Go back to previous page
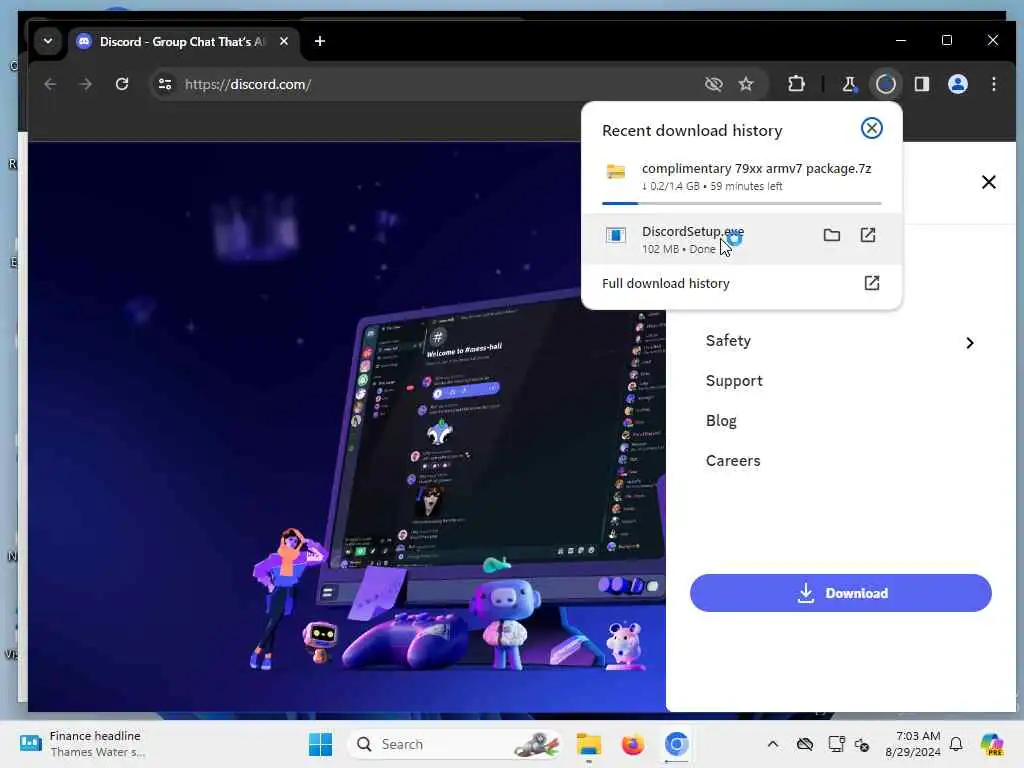 click(50, 84)
